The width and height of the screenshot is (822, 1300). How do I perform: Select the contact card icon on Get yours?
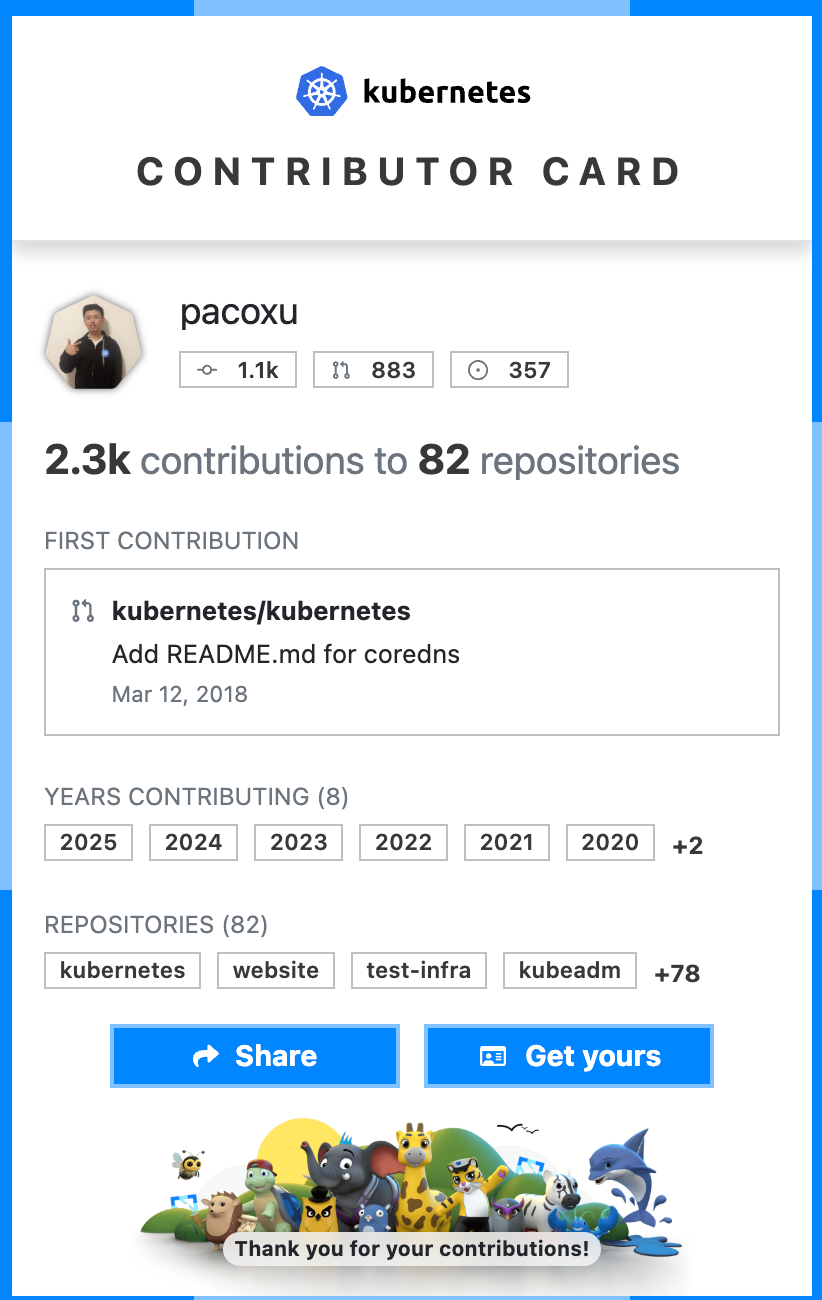pyautogui.click(x=496, y=1055)
